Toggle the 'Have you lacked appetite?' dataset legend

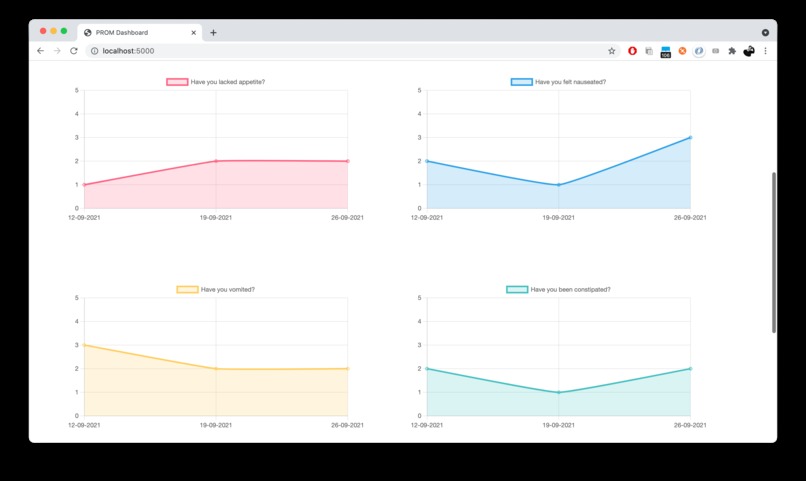216,82
